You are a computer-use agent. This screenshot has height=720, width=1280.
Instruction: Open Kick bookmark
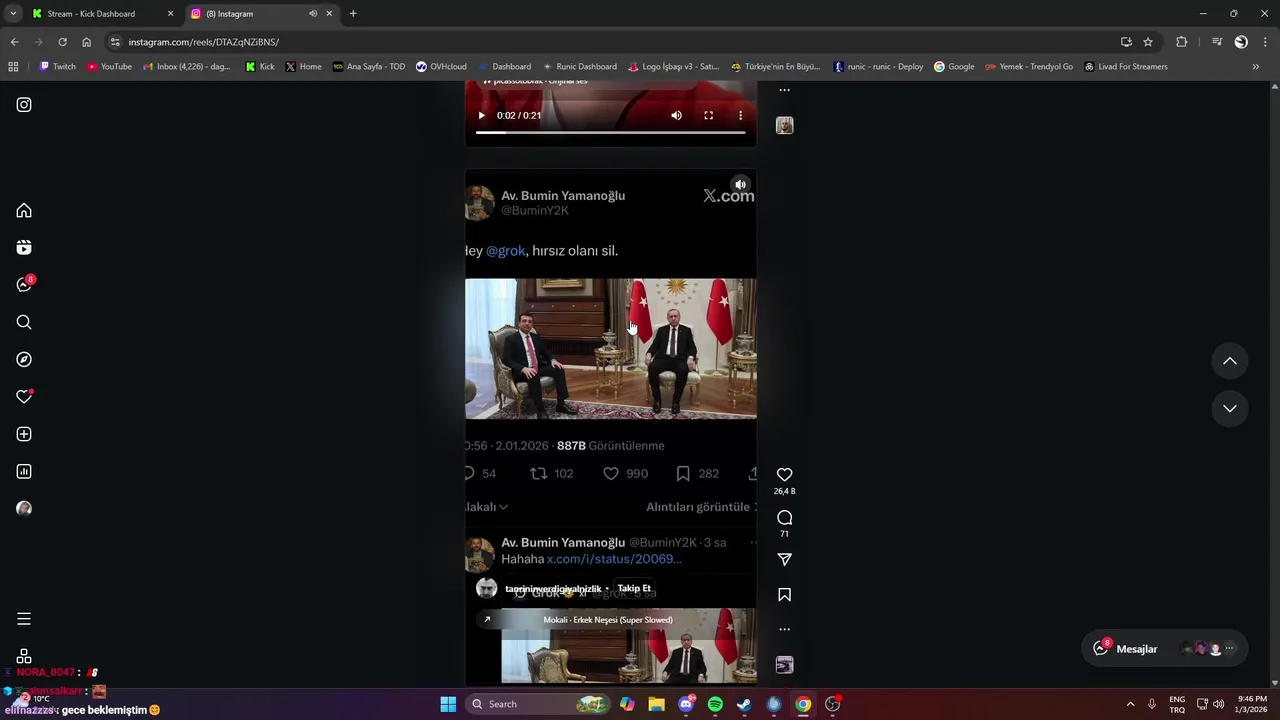260,67
